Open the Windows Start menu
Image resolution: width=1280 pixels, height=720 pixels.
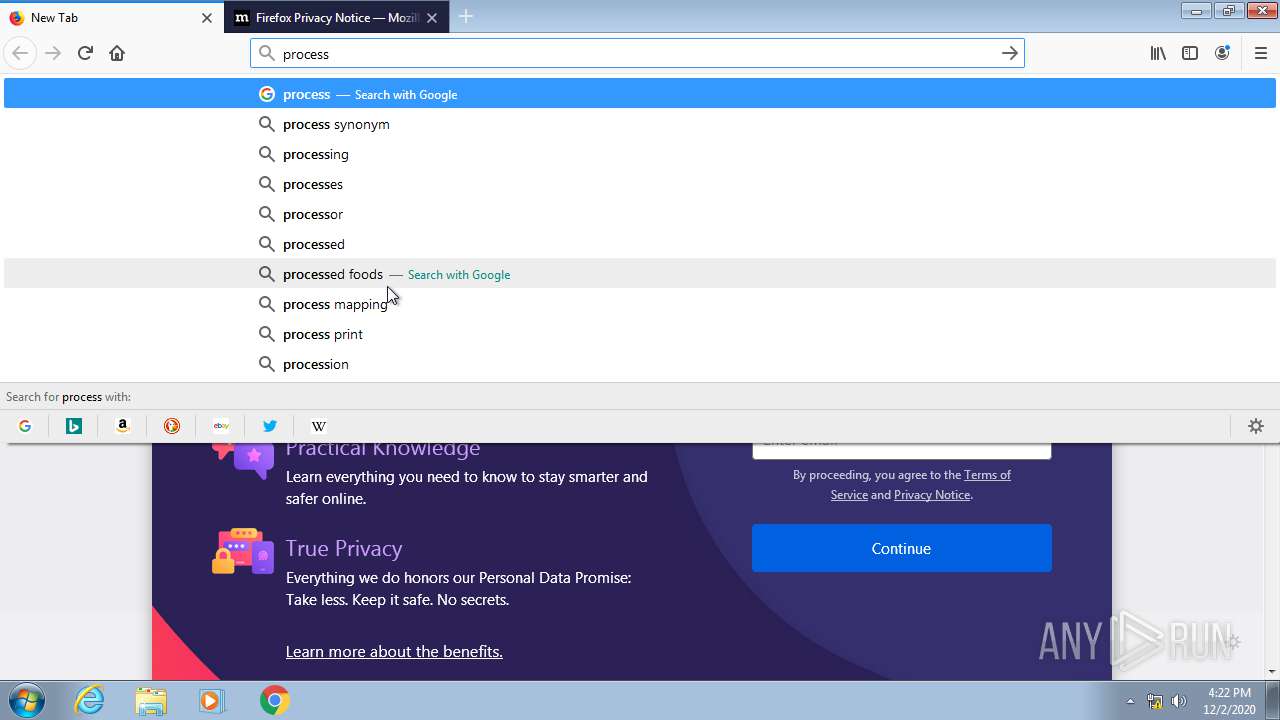(x=26, y=700)
